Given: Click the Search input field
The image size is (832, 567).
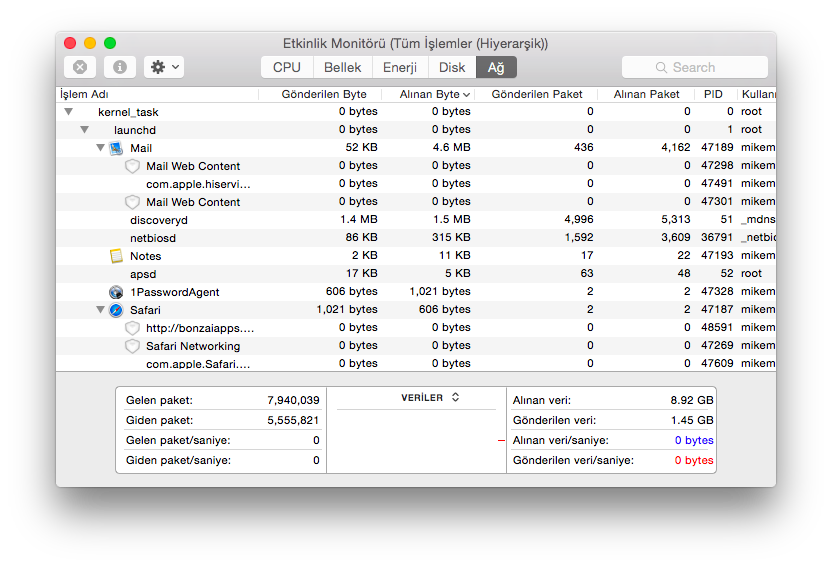Looking at the screenshot, I should [x=695, y=67].
